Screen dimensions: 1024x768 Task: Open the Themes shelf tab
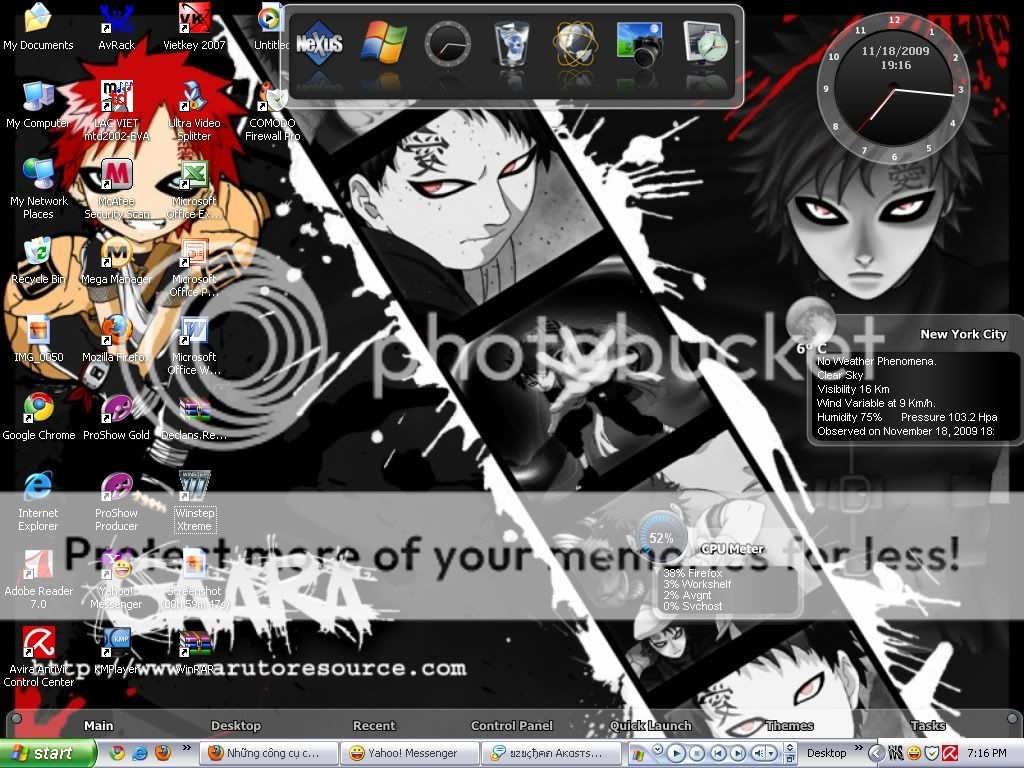pyautogui.click(x=789, y=726)
